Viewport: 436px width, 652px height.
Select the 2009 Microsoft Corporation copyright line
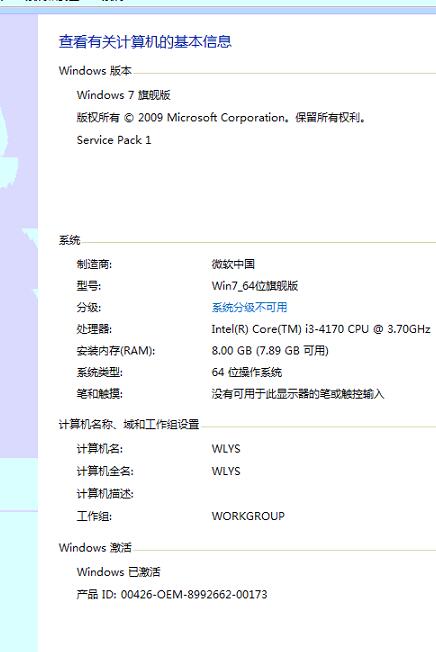pyautogui.click(x=221, y=118)
